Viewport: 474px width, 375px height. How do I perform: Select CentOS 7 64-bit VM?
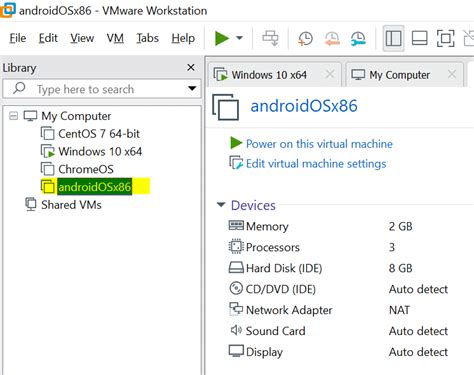click(99, 134)
